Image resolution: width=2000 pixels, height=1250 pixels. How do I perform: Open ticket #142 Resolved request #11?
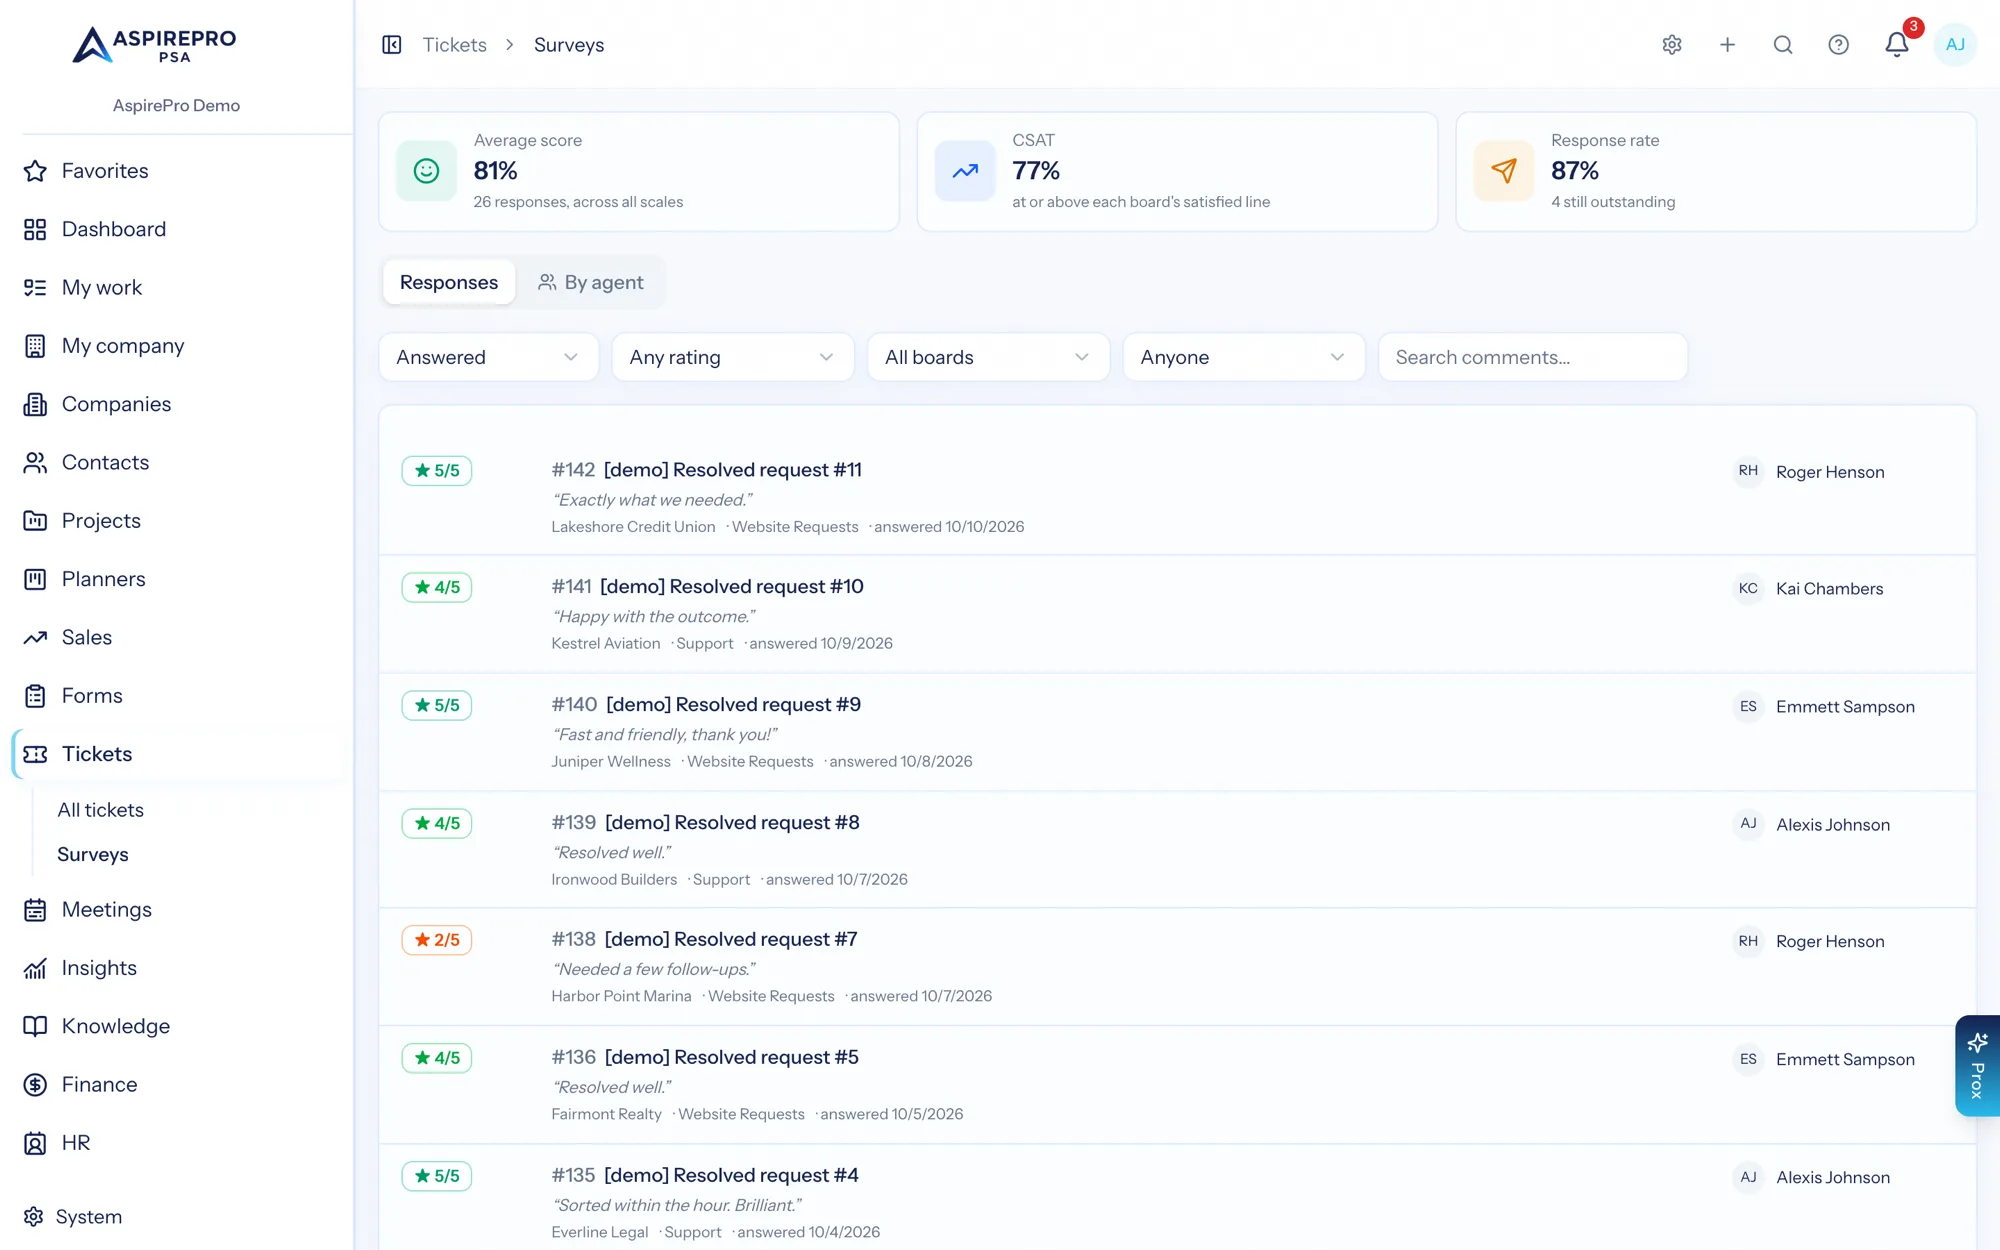(707, 470)
